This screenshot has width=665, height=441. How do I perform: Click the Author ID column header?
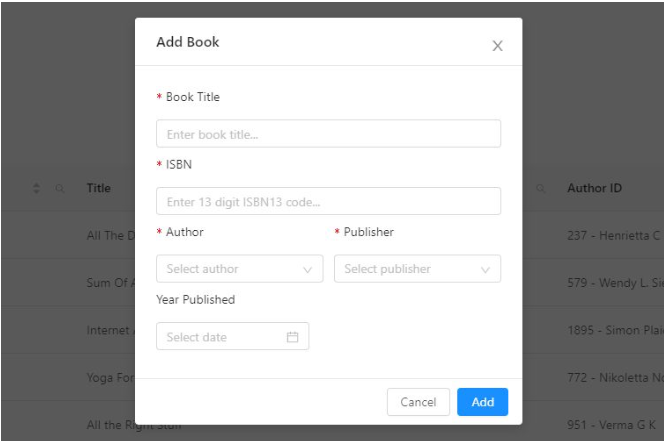coord(595,188)
